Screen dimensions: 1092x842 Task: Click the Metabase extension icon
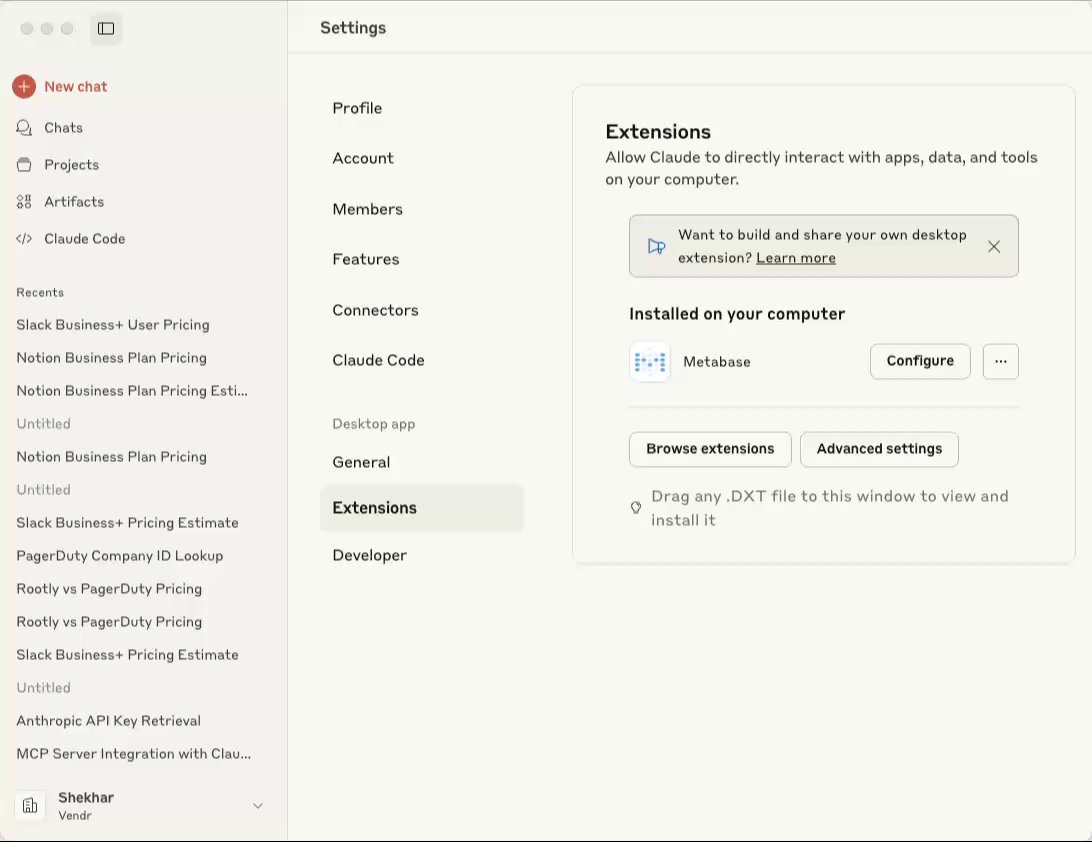pyautogui.click(x=650, y=362)
